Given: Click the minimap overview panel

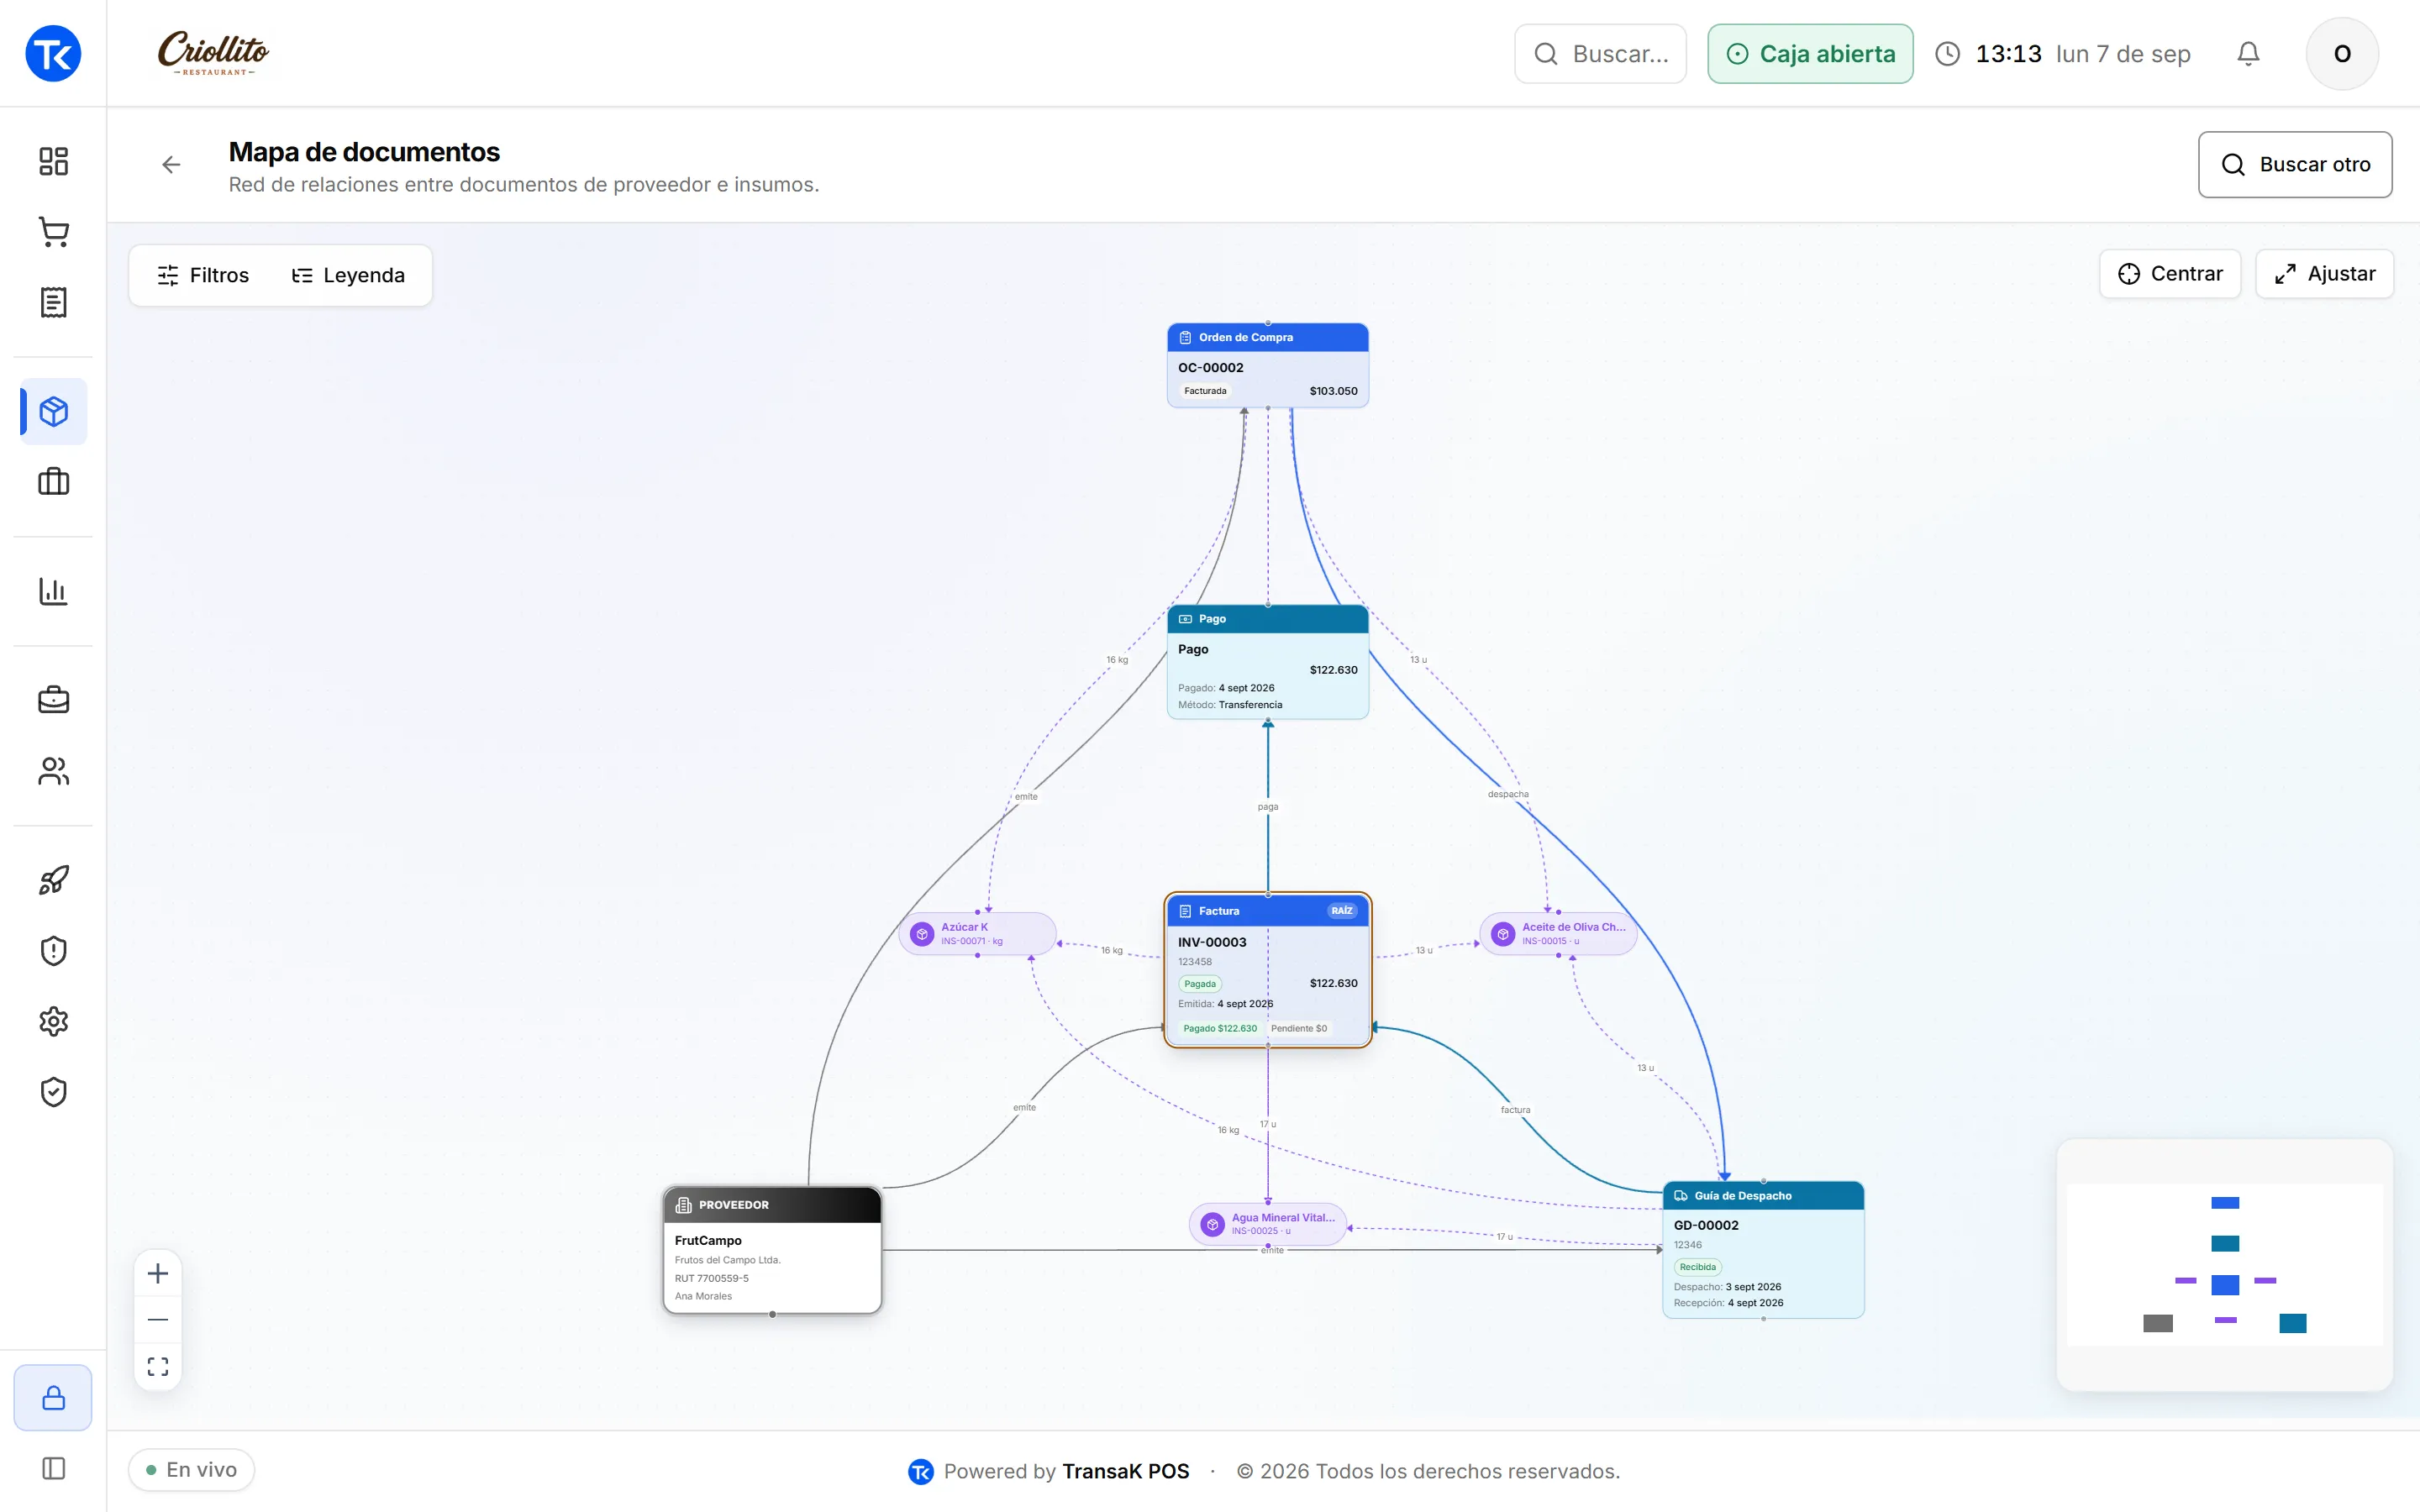Looking at the screenshot, I should click(x=2224, y=1265).
